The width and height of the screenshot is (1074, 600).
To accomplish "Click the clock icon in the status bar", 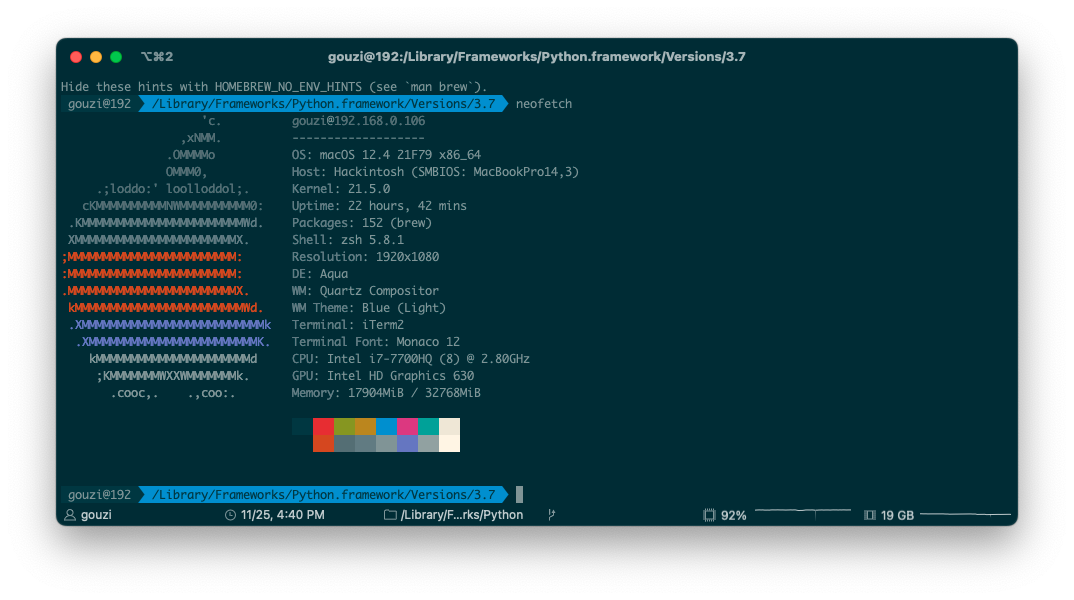I will [x=230, y=515].
